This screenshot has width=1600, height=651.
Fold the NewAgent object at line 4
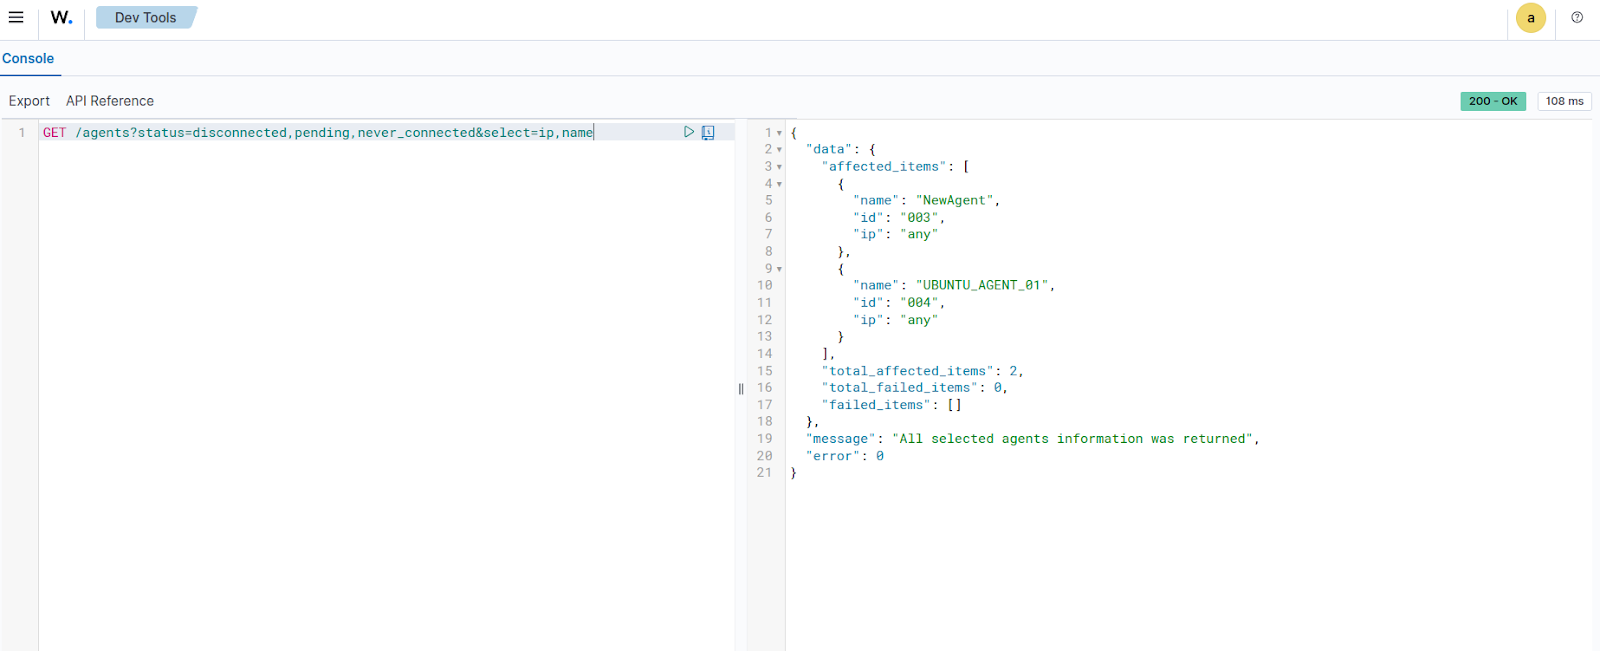click(x=779, y=184)
